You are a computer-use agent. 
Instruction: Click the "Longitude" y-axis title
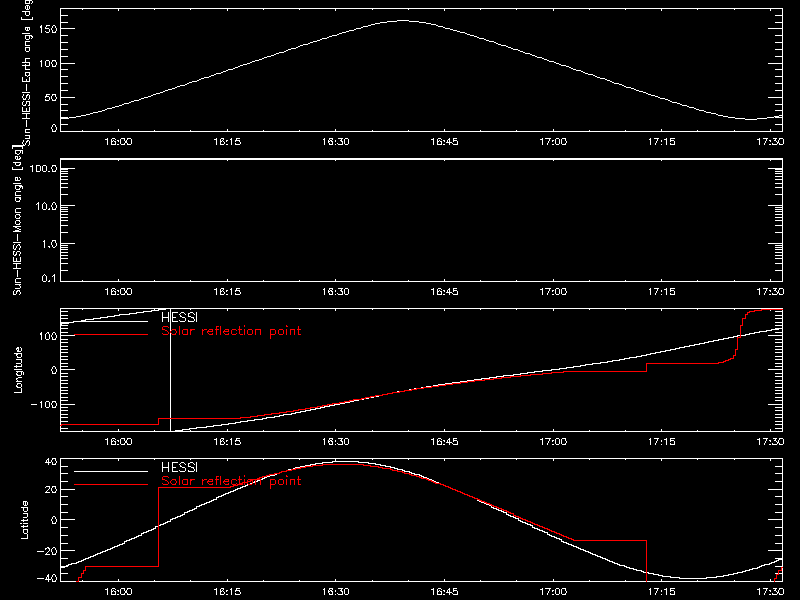(18, 370)
